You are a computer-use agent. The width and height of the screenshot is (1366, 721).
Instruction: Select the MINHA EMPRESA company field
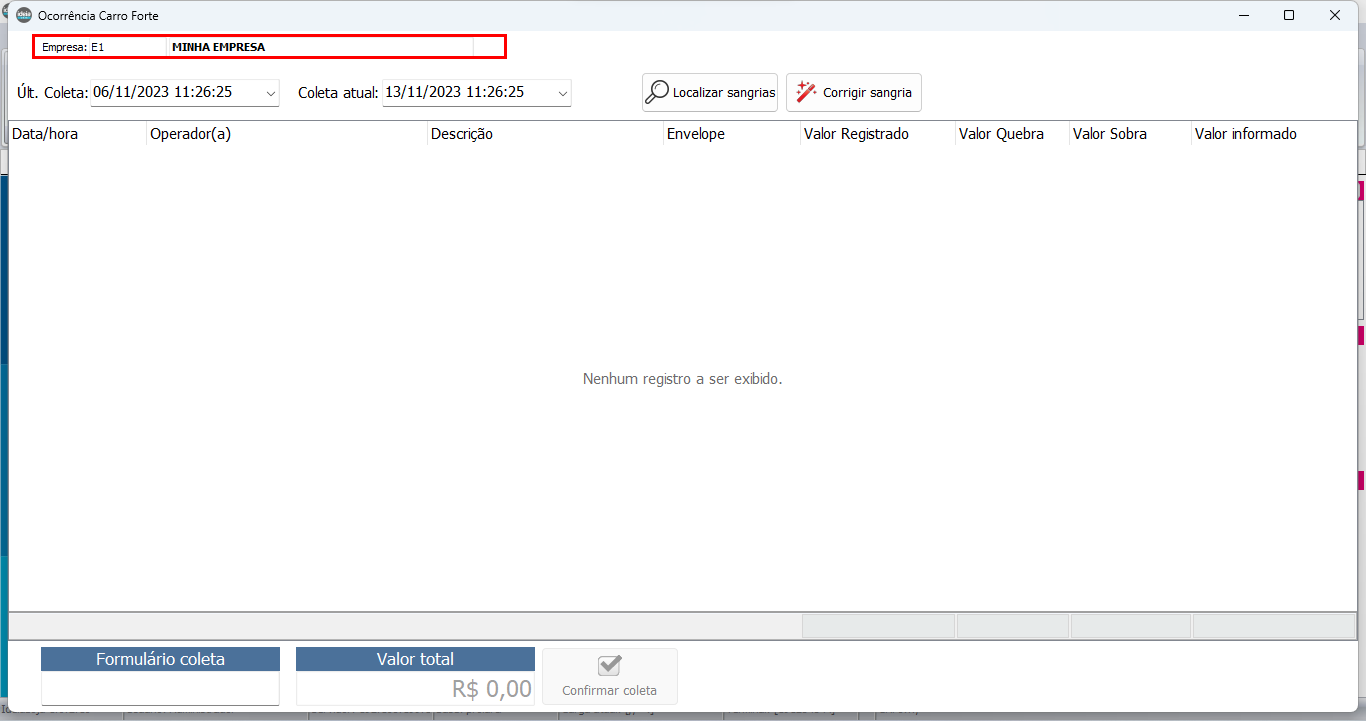coord(320,47)
